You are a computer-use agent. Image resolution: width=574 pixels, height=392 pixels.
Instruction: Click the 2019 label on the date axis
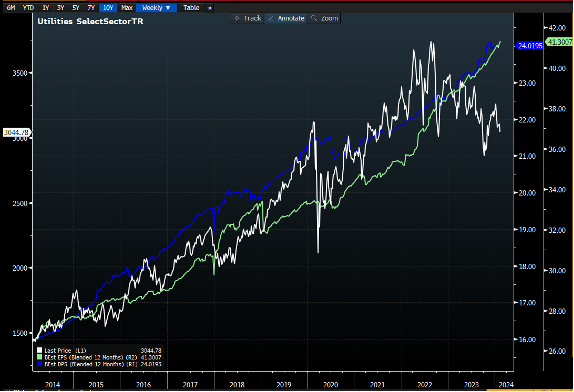[284, 385]
